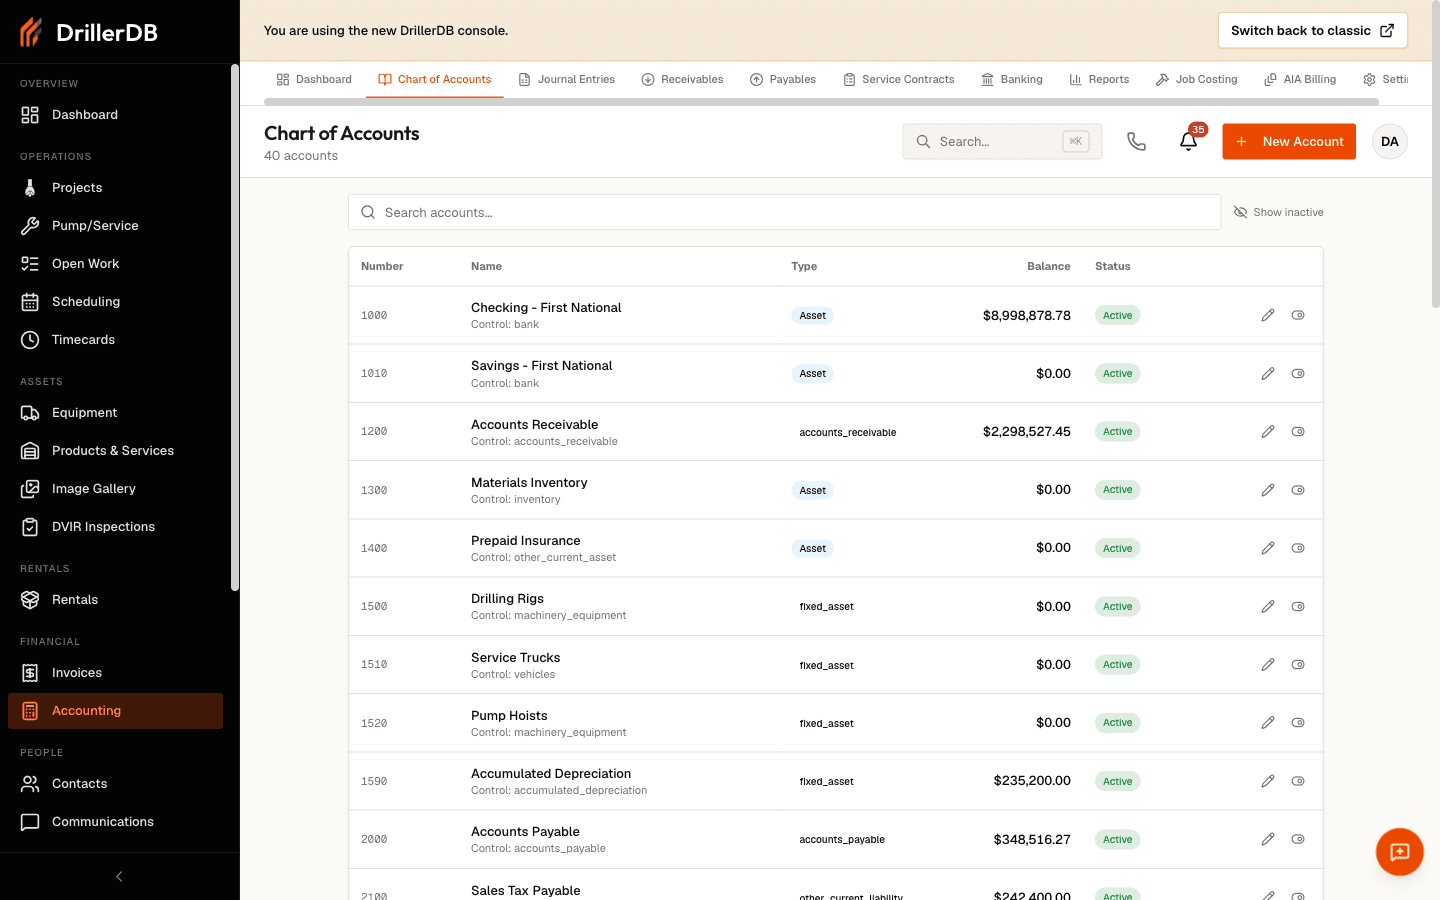Switch to the Reports tab

tap(1099, 79)
